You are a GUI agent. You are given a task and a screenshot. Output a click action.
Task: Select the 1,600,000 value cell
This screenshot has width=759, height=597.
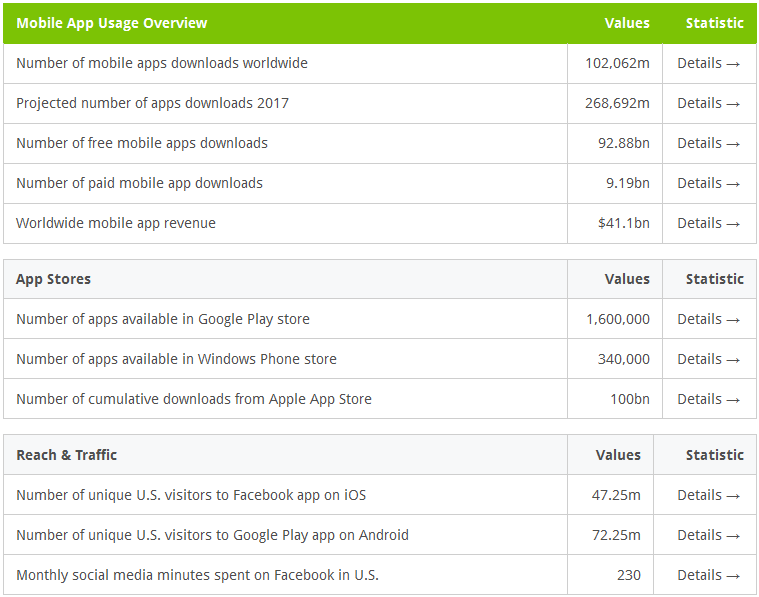(615, 319)
